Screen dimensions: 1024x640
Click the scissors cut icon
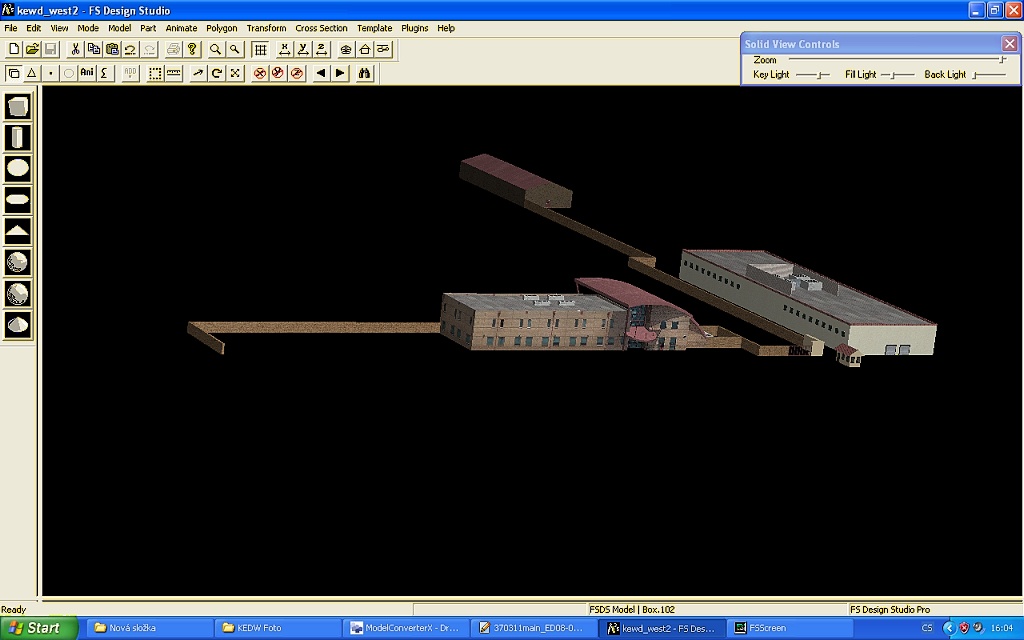75,49
